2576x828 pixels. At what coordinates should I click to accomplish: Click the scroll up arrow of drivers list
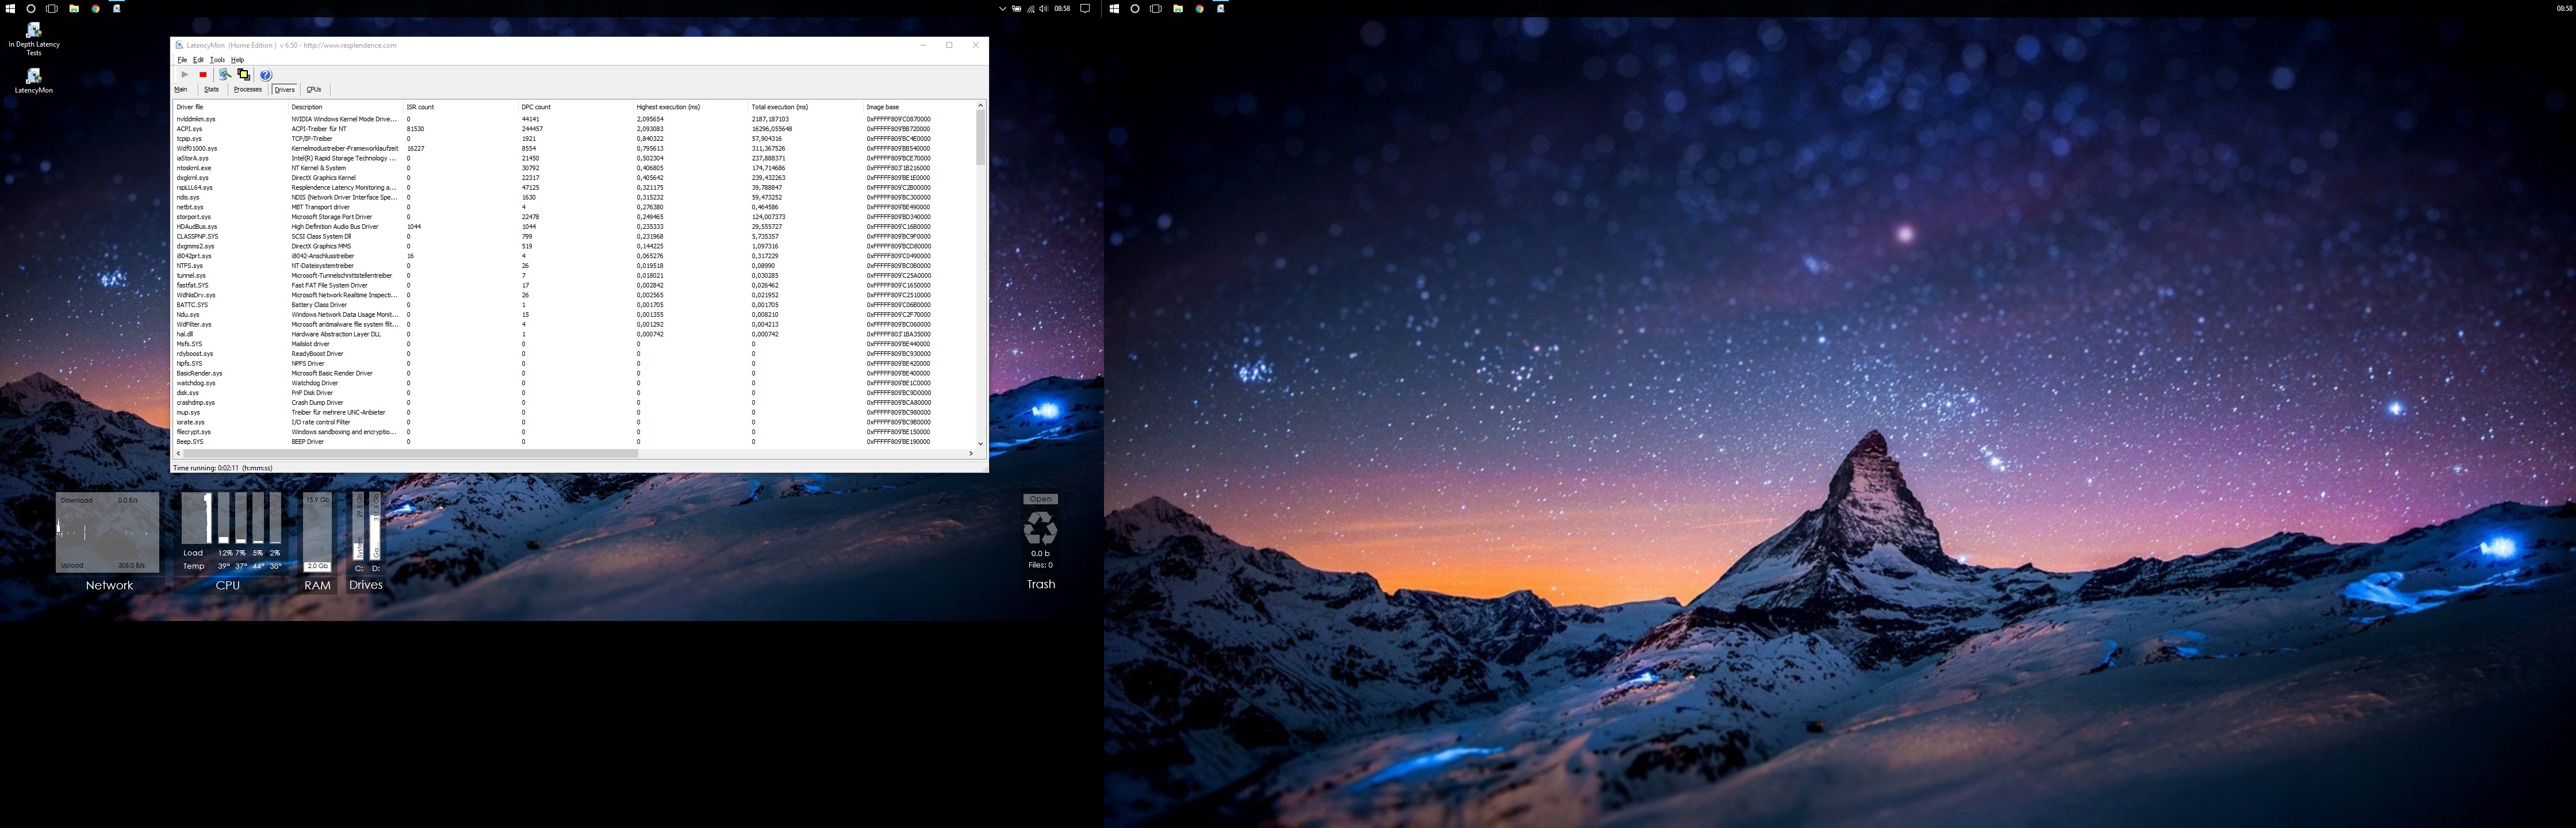[980, 105]
